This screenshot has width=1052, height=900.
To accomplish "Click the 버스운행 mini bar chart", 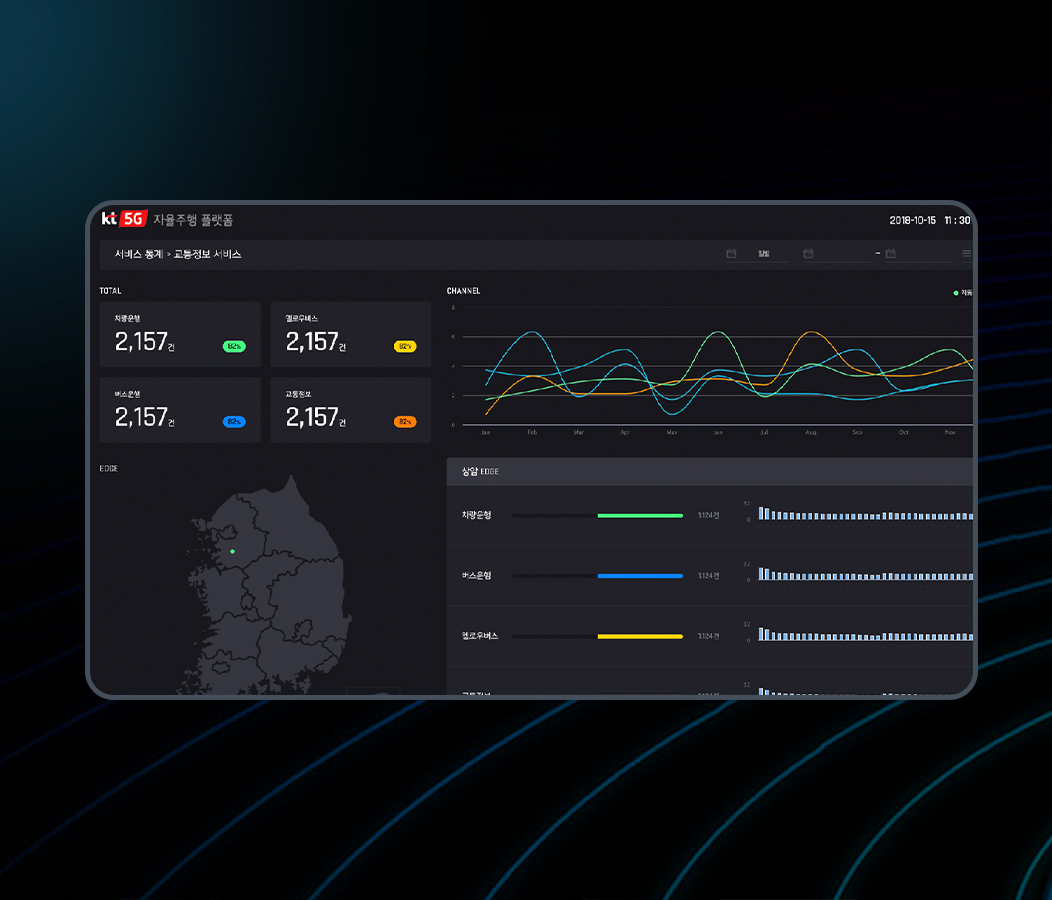I will point(865,574).
